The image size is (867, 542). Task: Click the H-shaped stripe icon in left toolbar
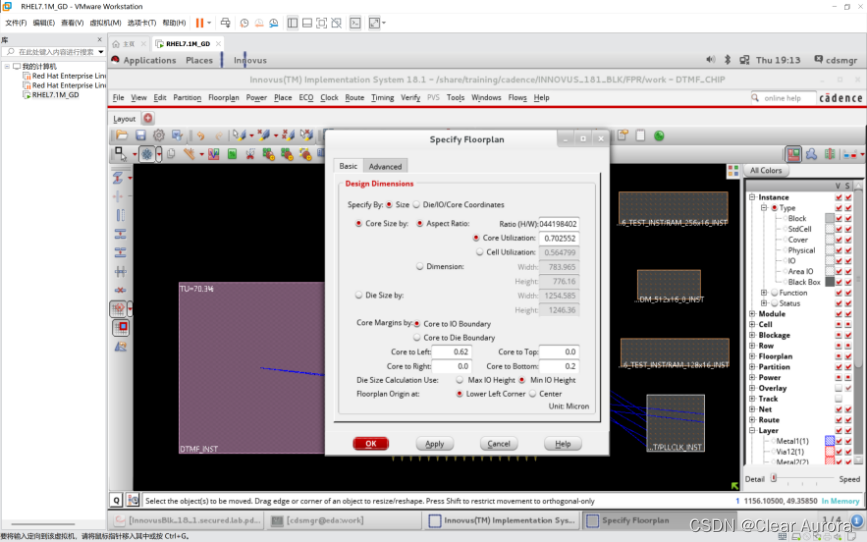click(x=120, y=272)
